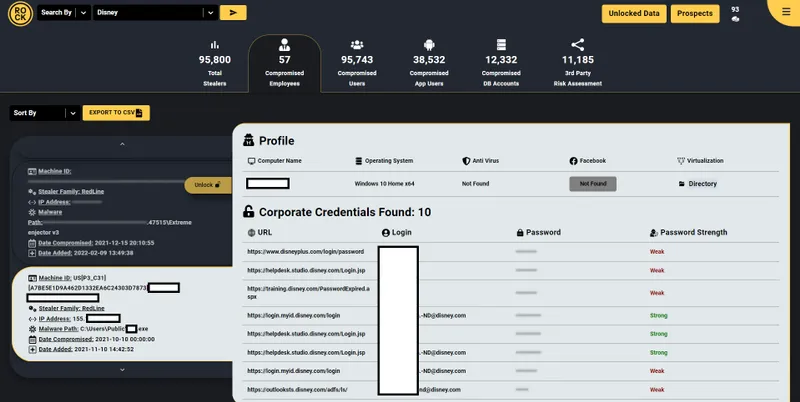Click the credits coins icon under 93

(x=735, y=19)
